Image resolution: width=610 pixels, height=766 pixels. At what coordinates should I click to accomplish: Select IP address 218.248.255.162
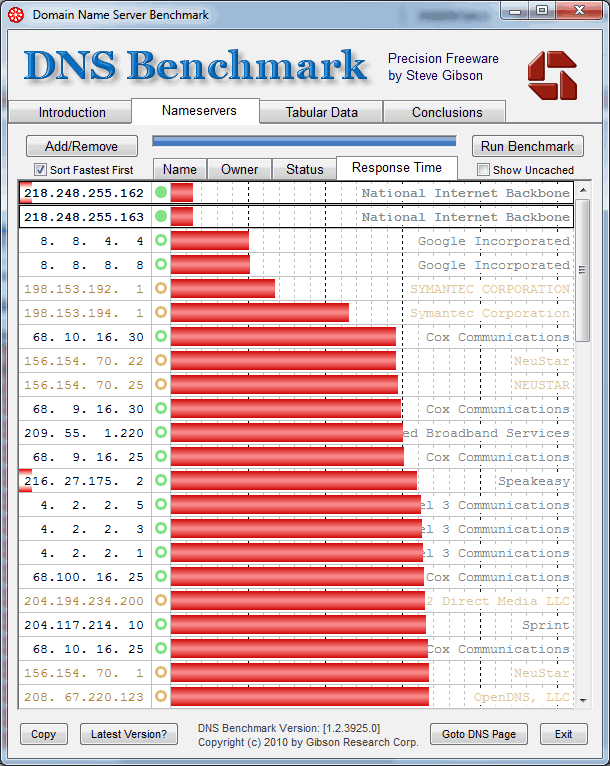(x=84, y=193)
